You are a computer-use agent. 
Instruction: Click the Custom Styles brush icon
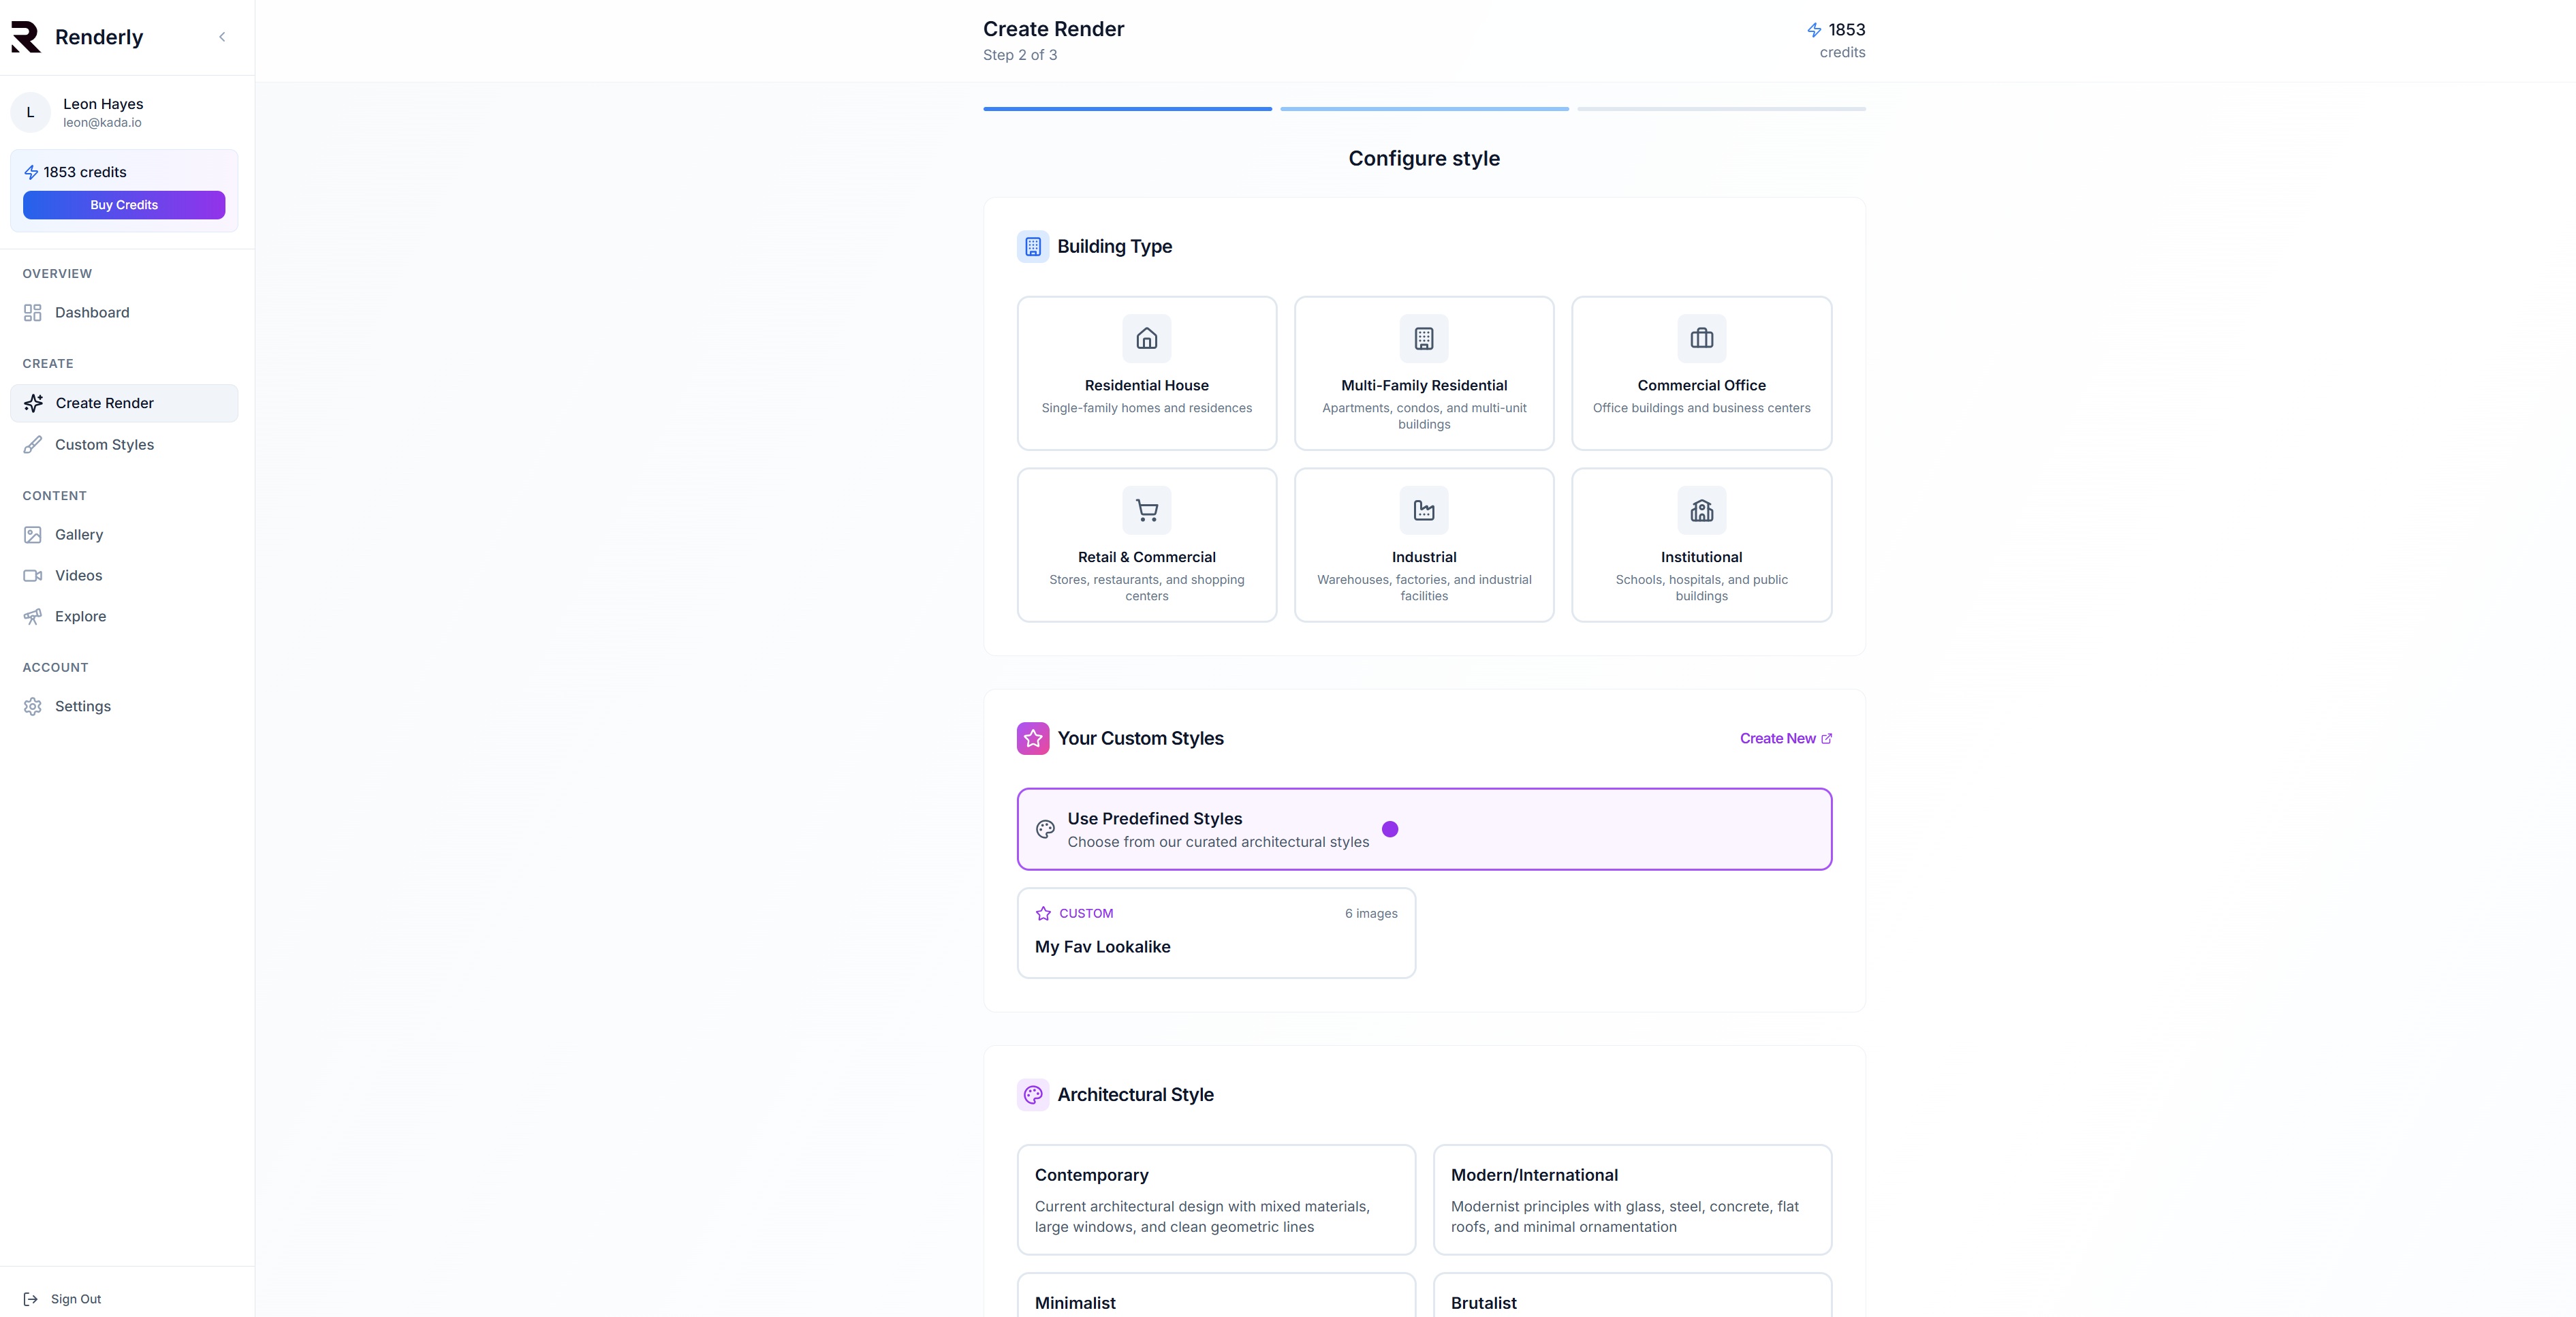point(33,445)
